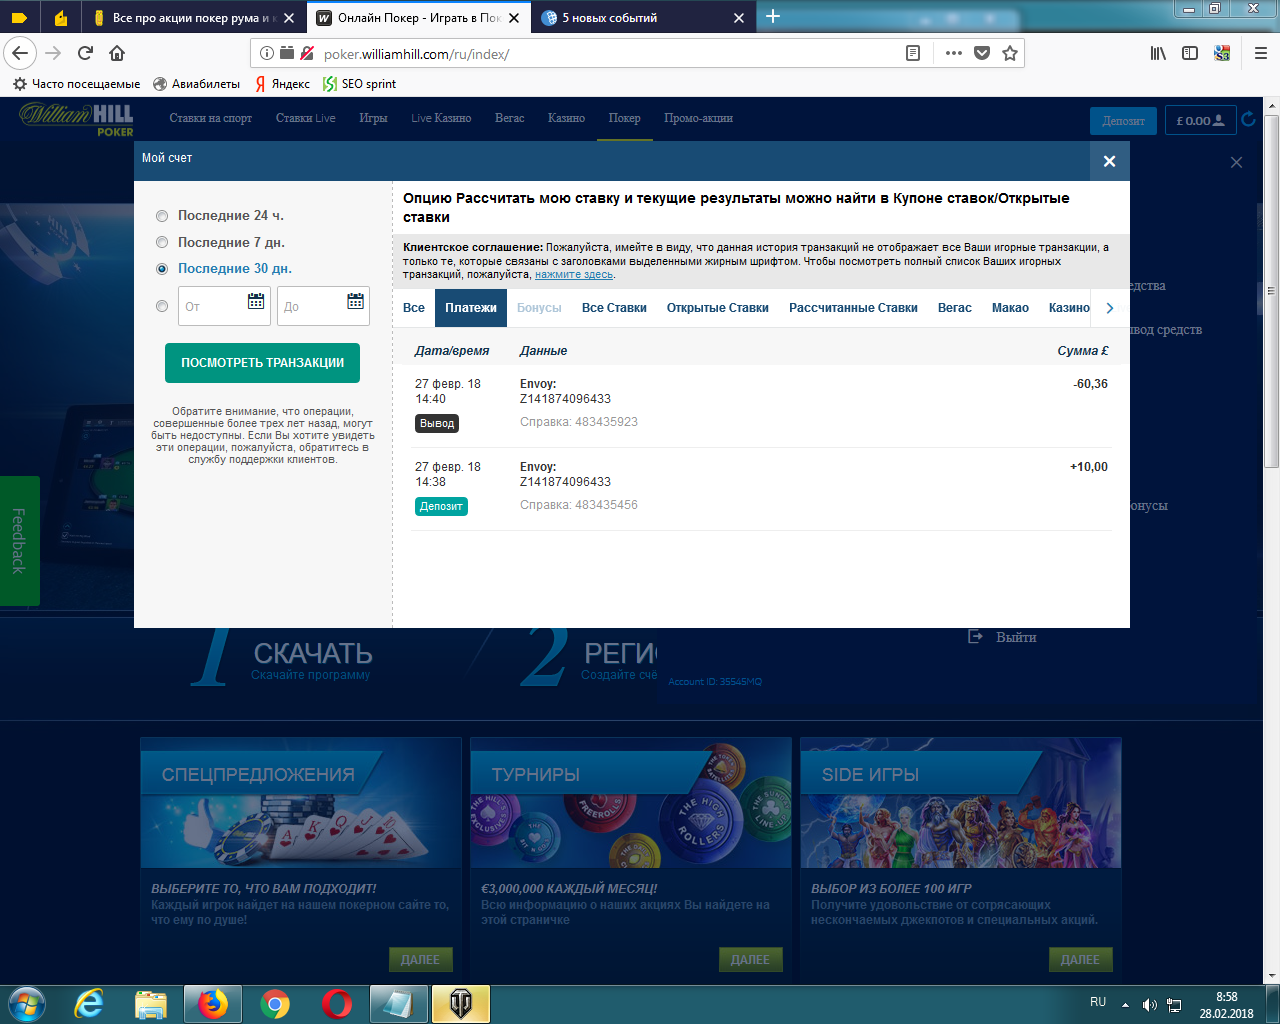Click the Депозит transaction label
1280x1024 pixels.
tap(441, 507)
